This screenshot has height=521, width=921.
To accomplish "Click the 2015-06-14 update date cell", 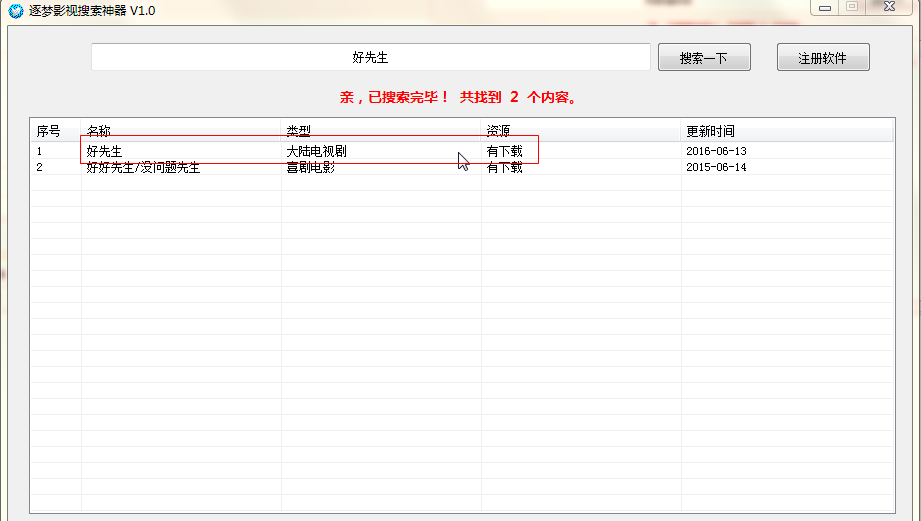I will (716, 168).
